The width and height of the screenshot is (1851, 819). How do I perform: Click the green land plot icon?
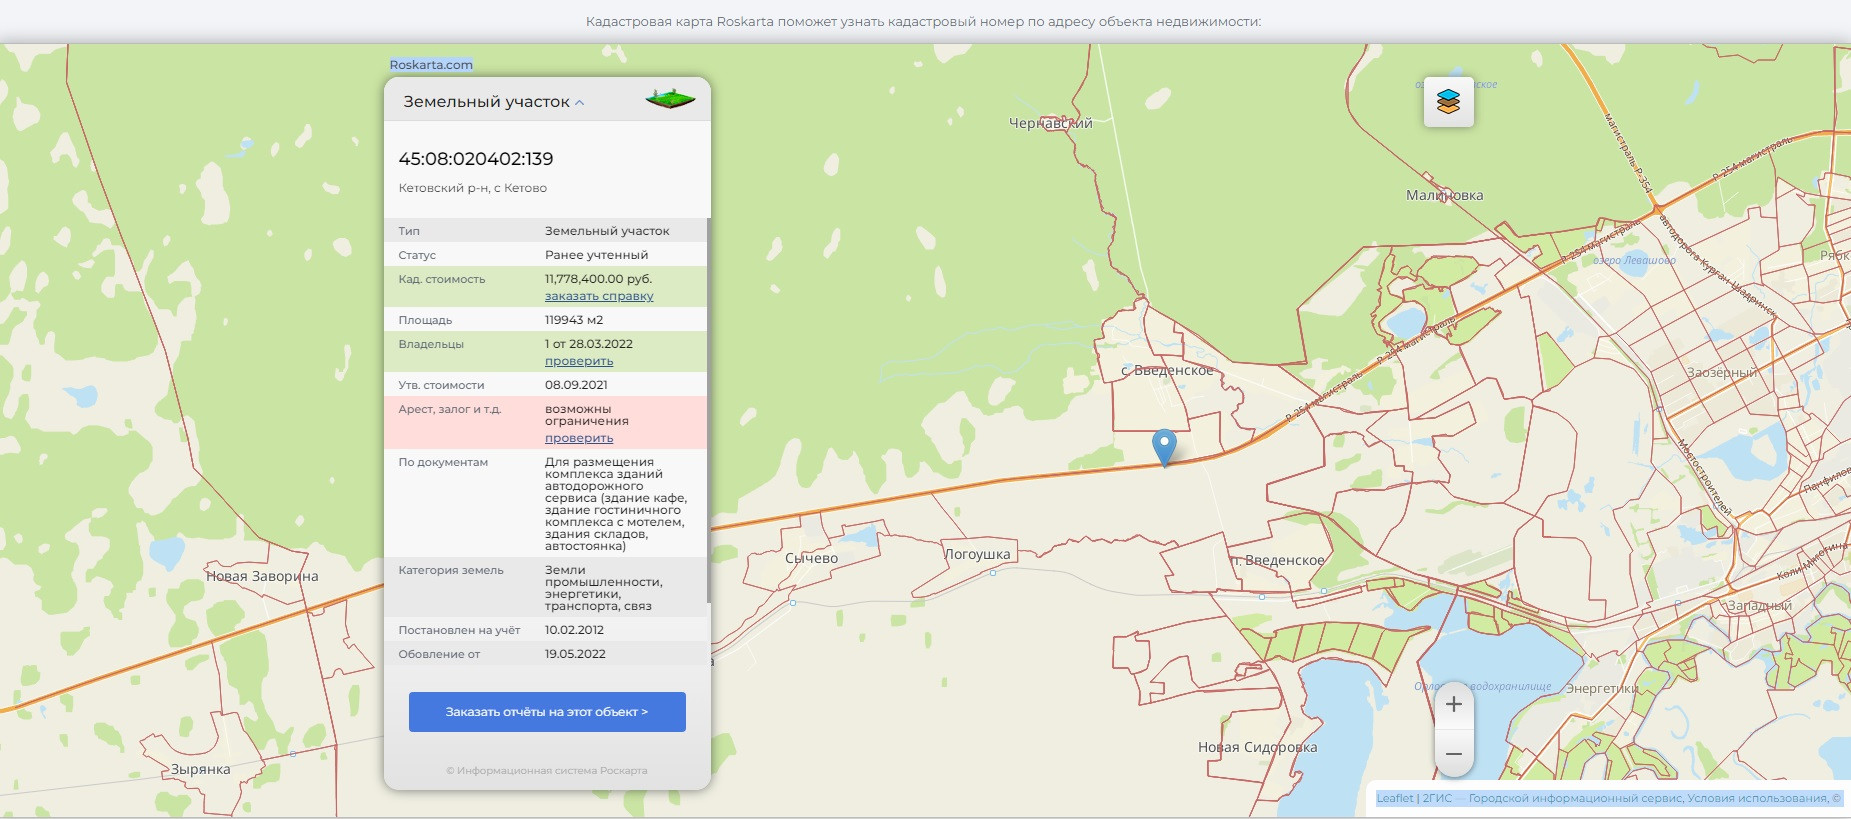pos(670,100)
